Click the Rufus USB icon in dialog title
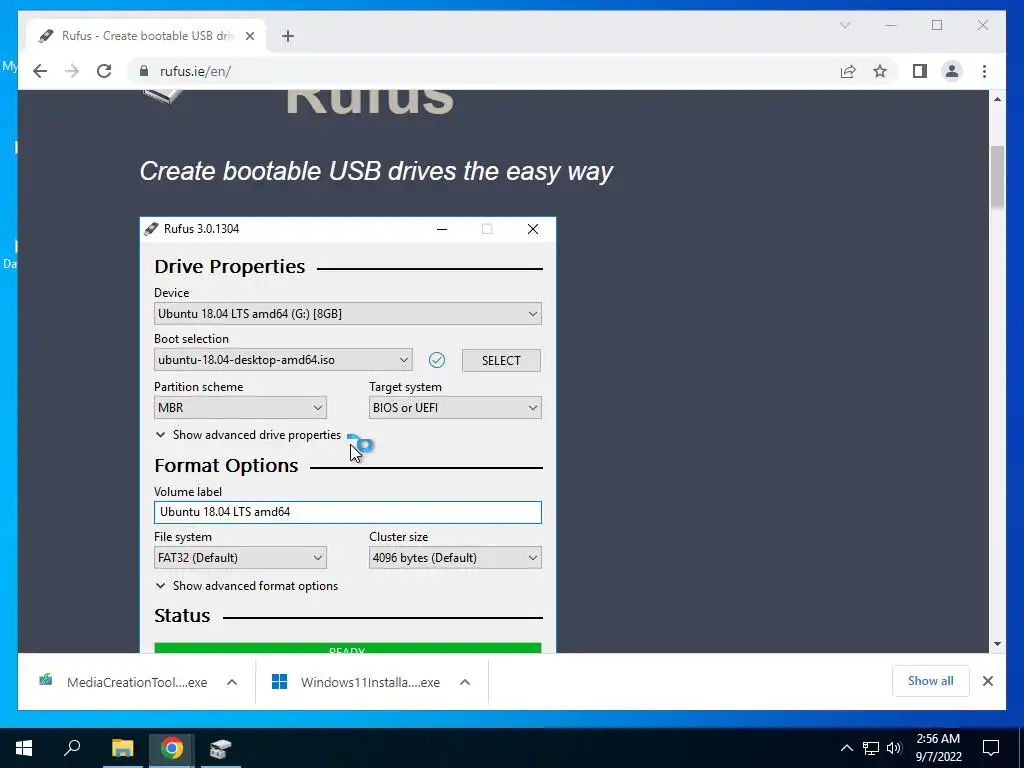Image resolution: width=1024 pixels, height=768 pixels. click(151, 229)
